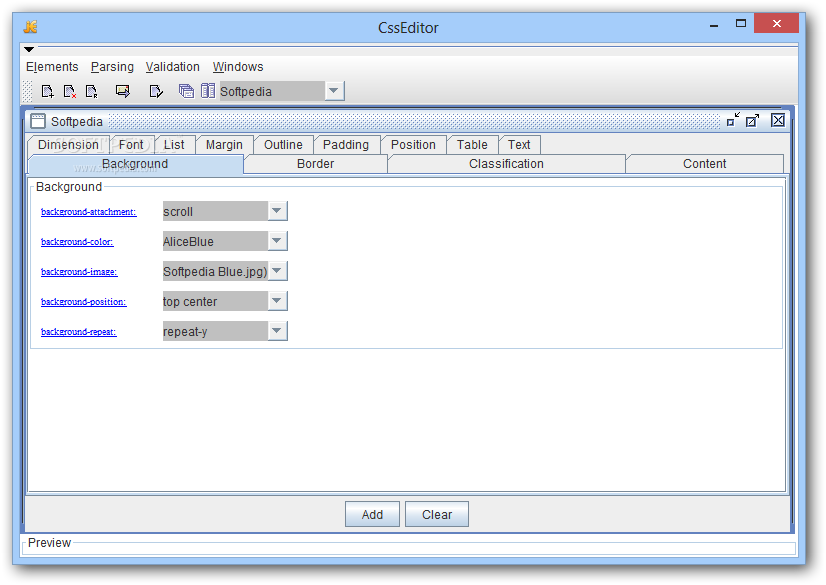Click the cascade windows toolbar icon
The width and height of the screenshot is (826, 585).
click(186, 91)
